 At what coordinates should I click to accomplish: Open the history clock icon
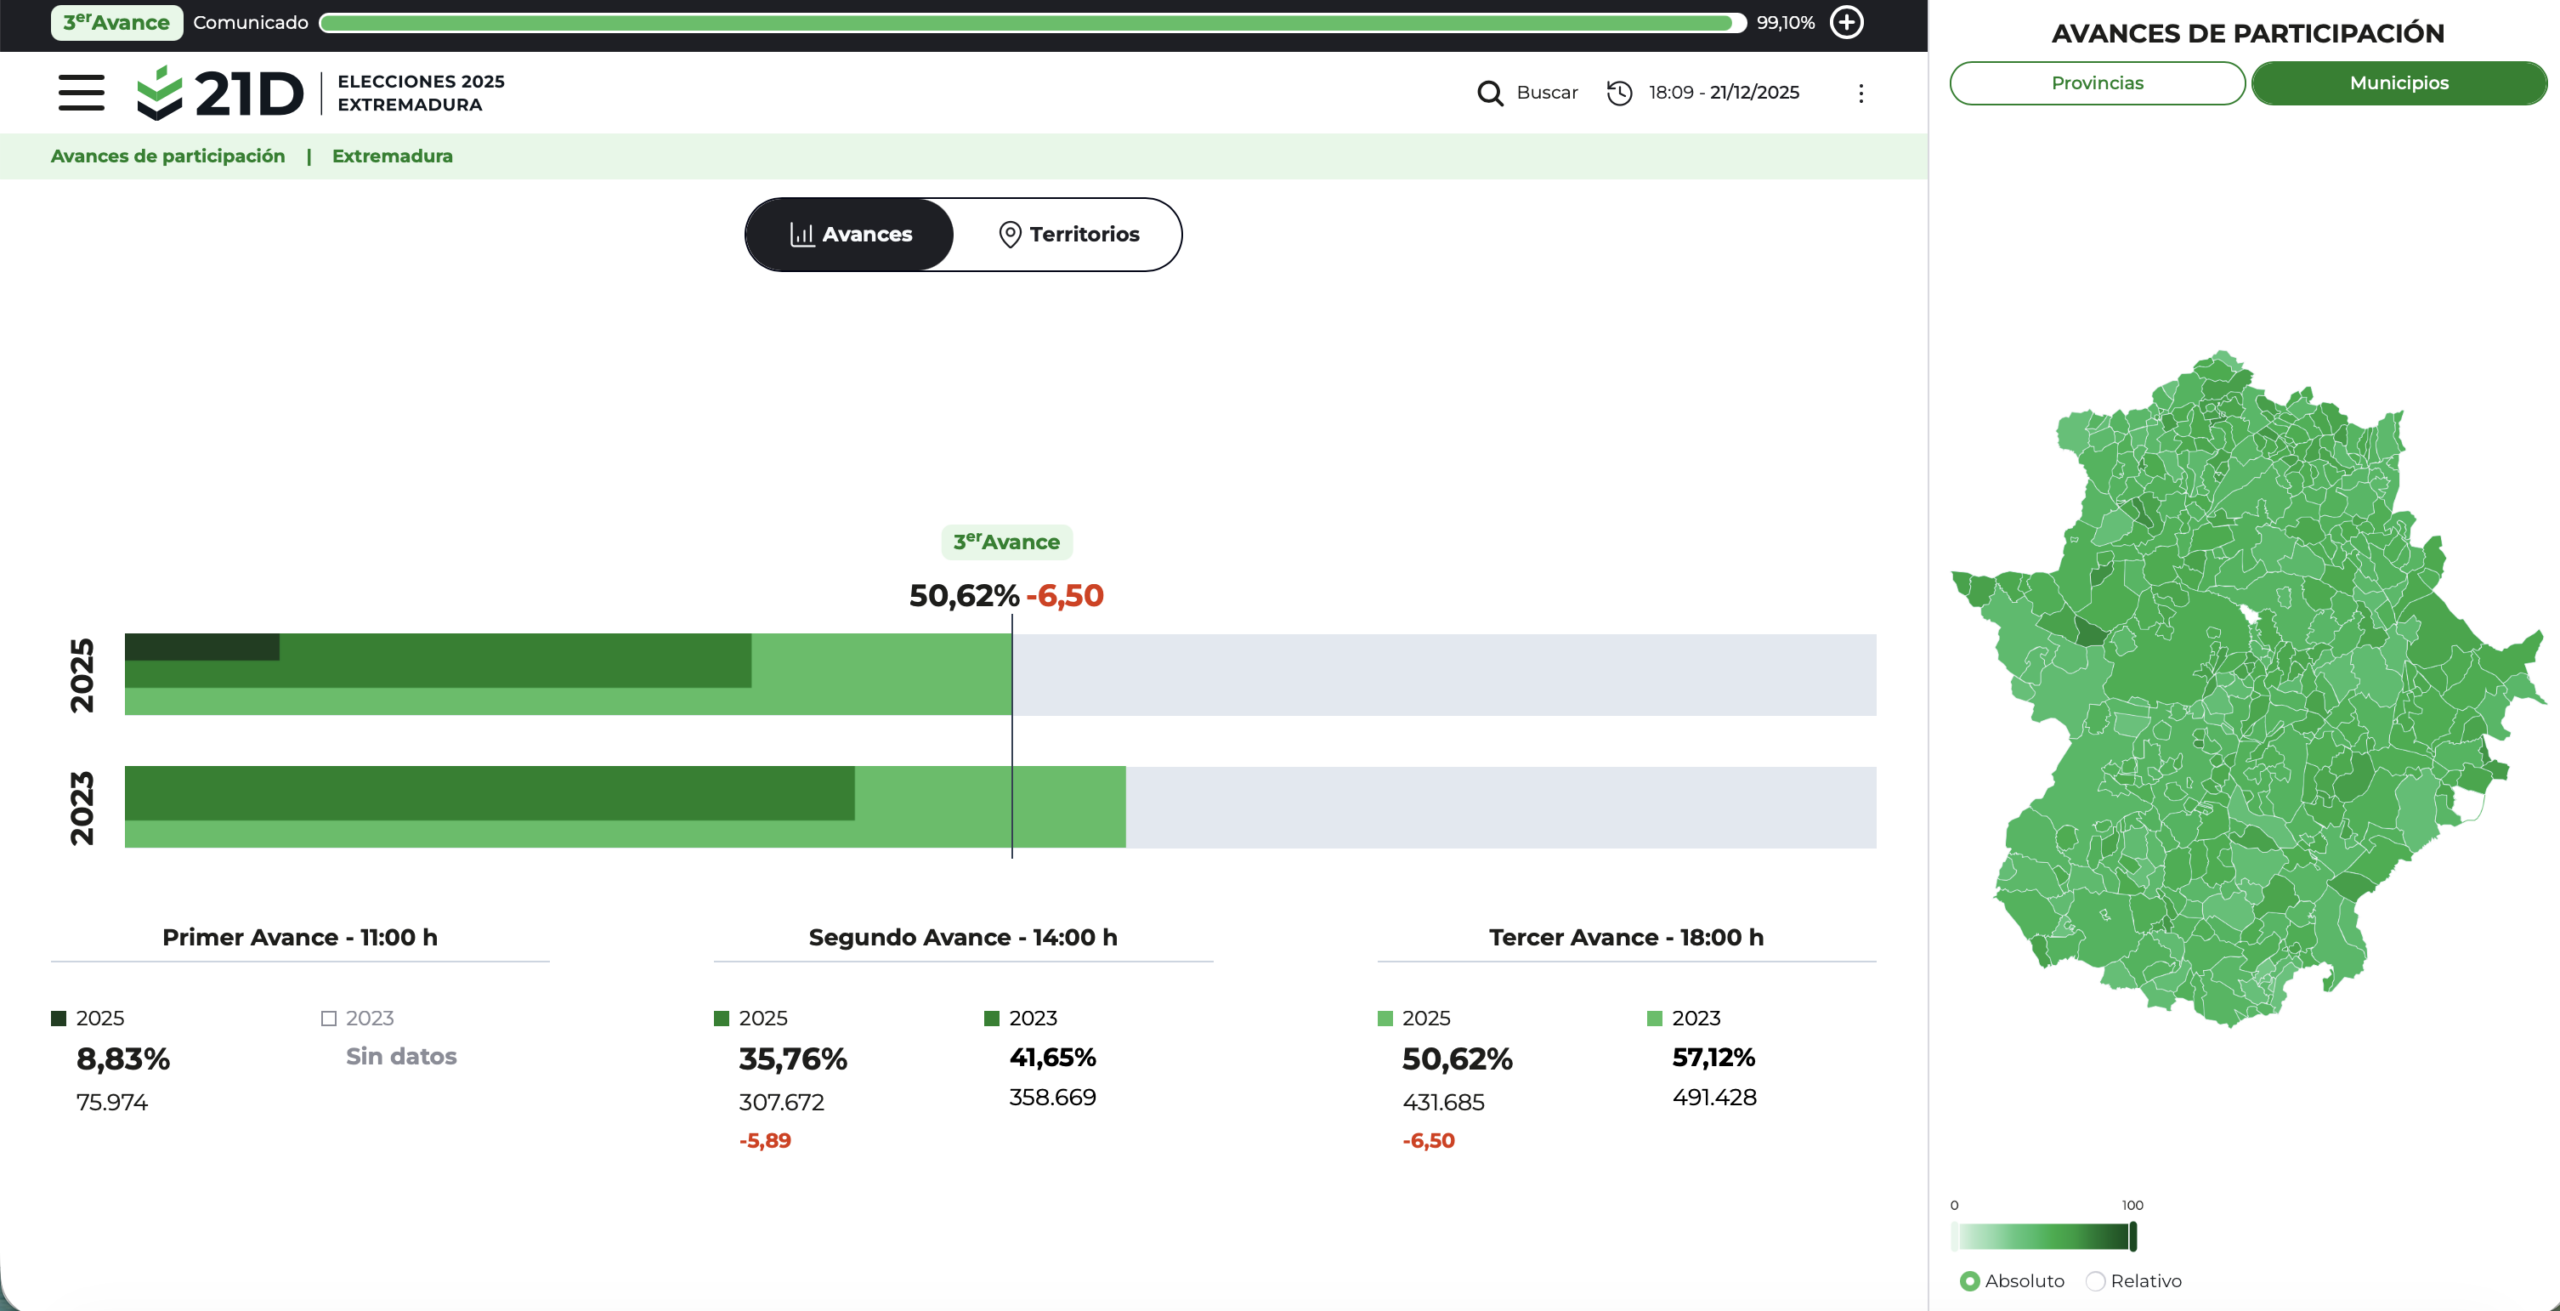pos(1619,93)
